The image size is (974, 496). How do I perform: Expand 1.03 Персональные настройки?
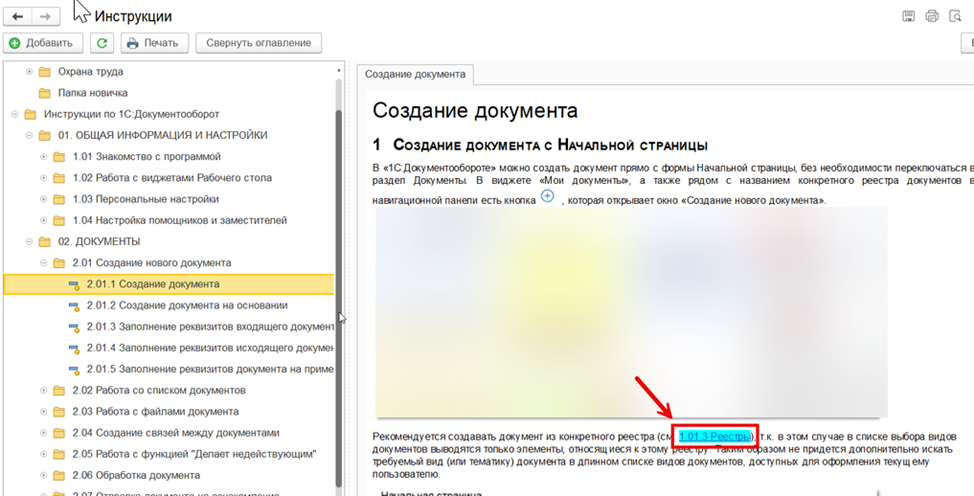point(43,199)
